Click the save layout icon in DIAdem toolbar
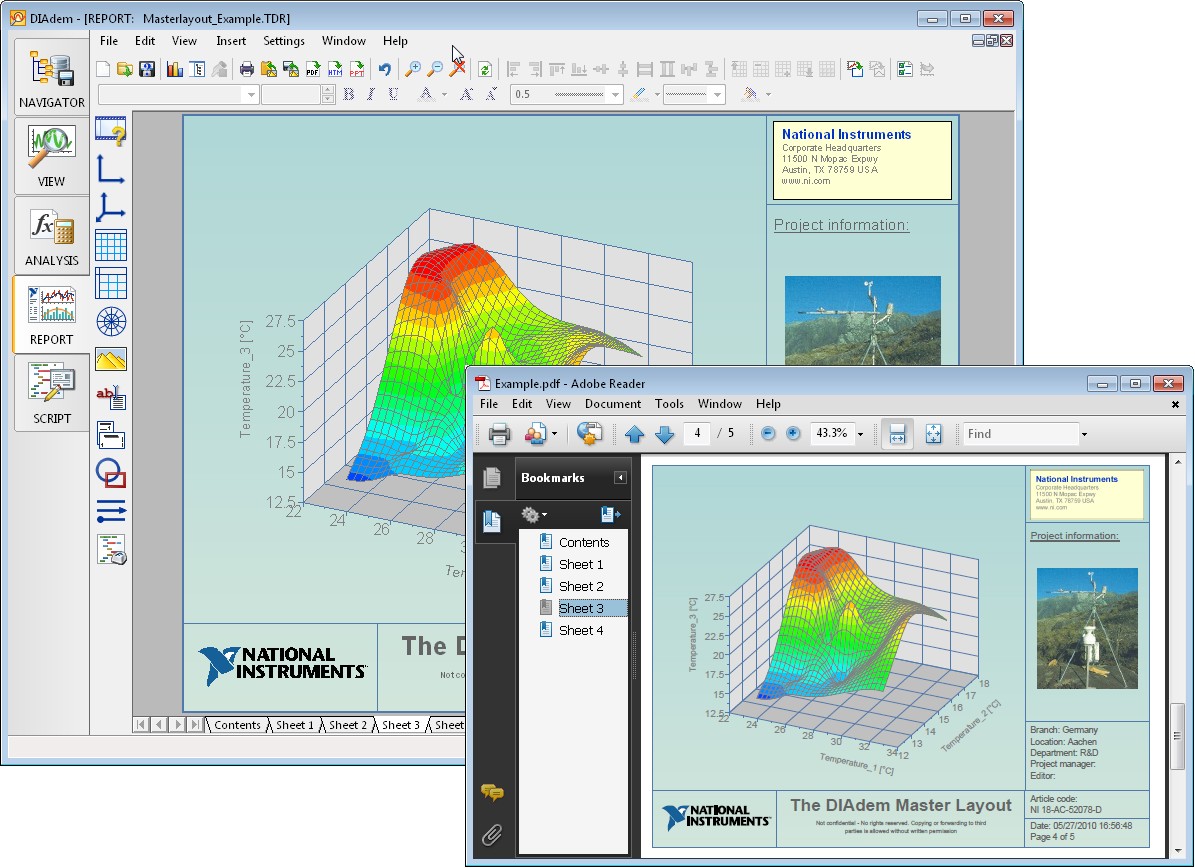 tap(147, 69)
